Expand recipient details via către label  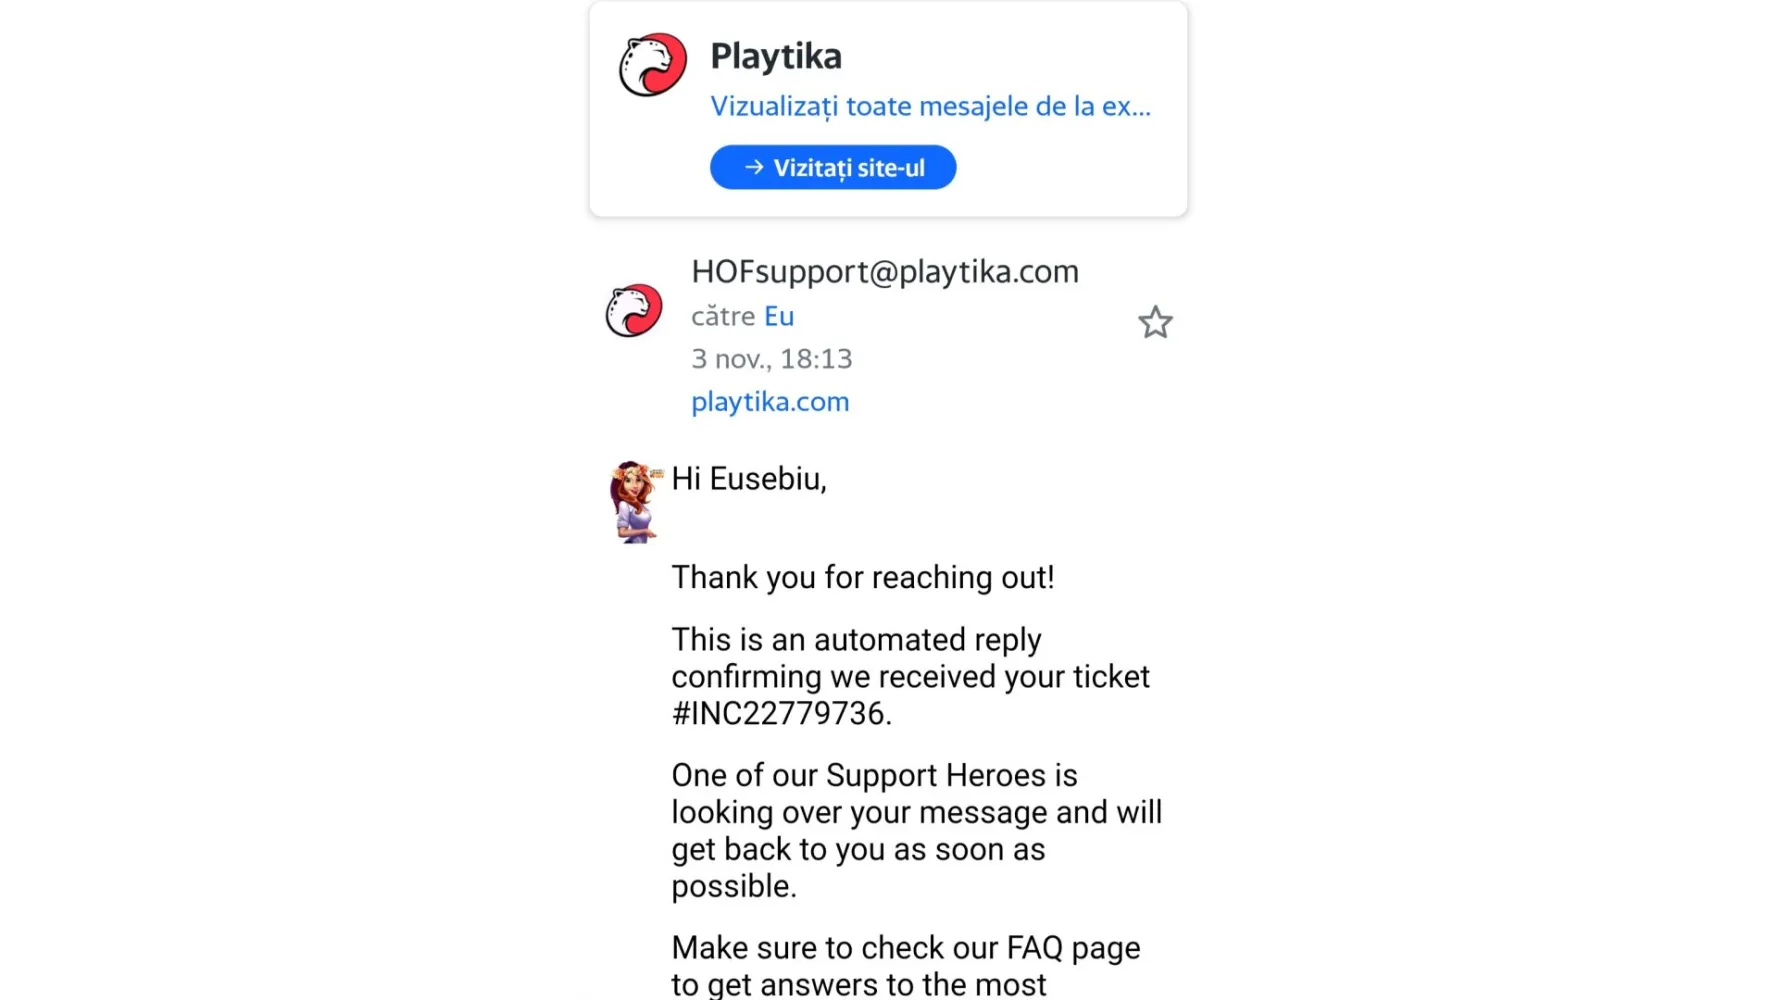[x=723, y=316]
